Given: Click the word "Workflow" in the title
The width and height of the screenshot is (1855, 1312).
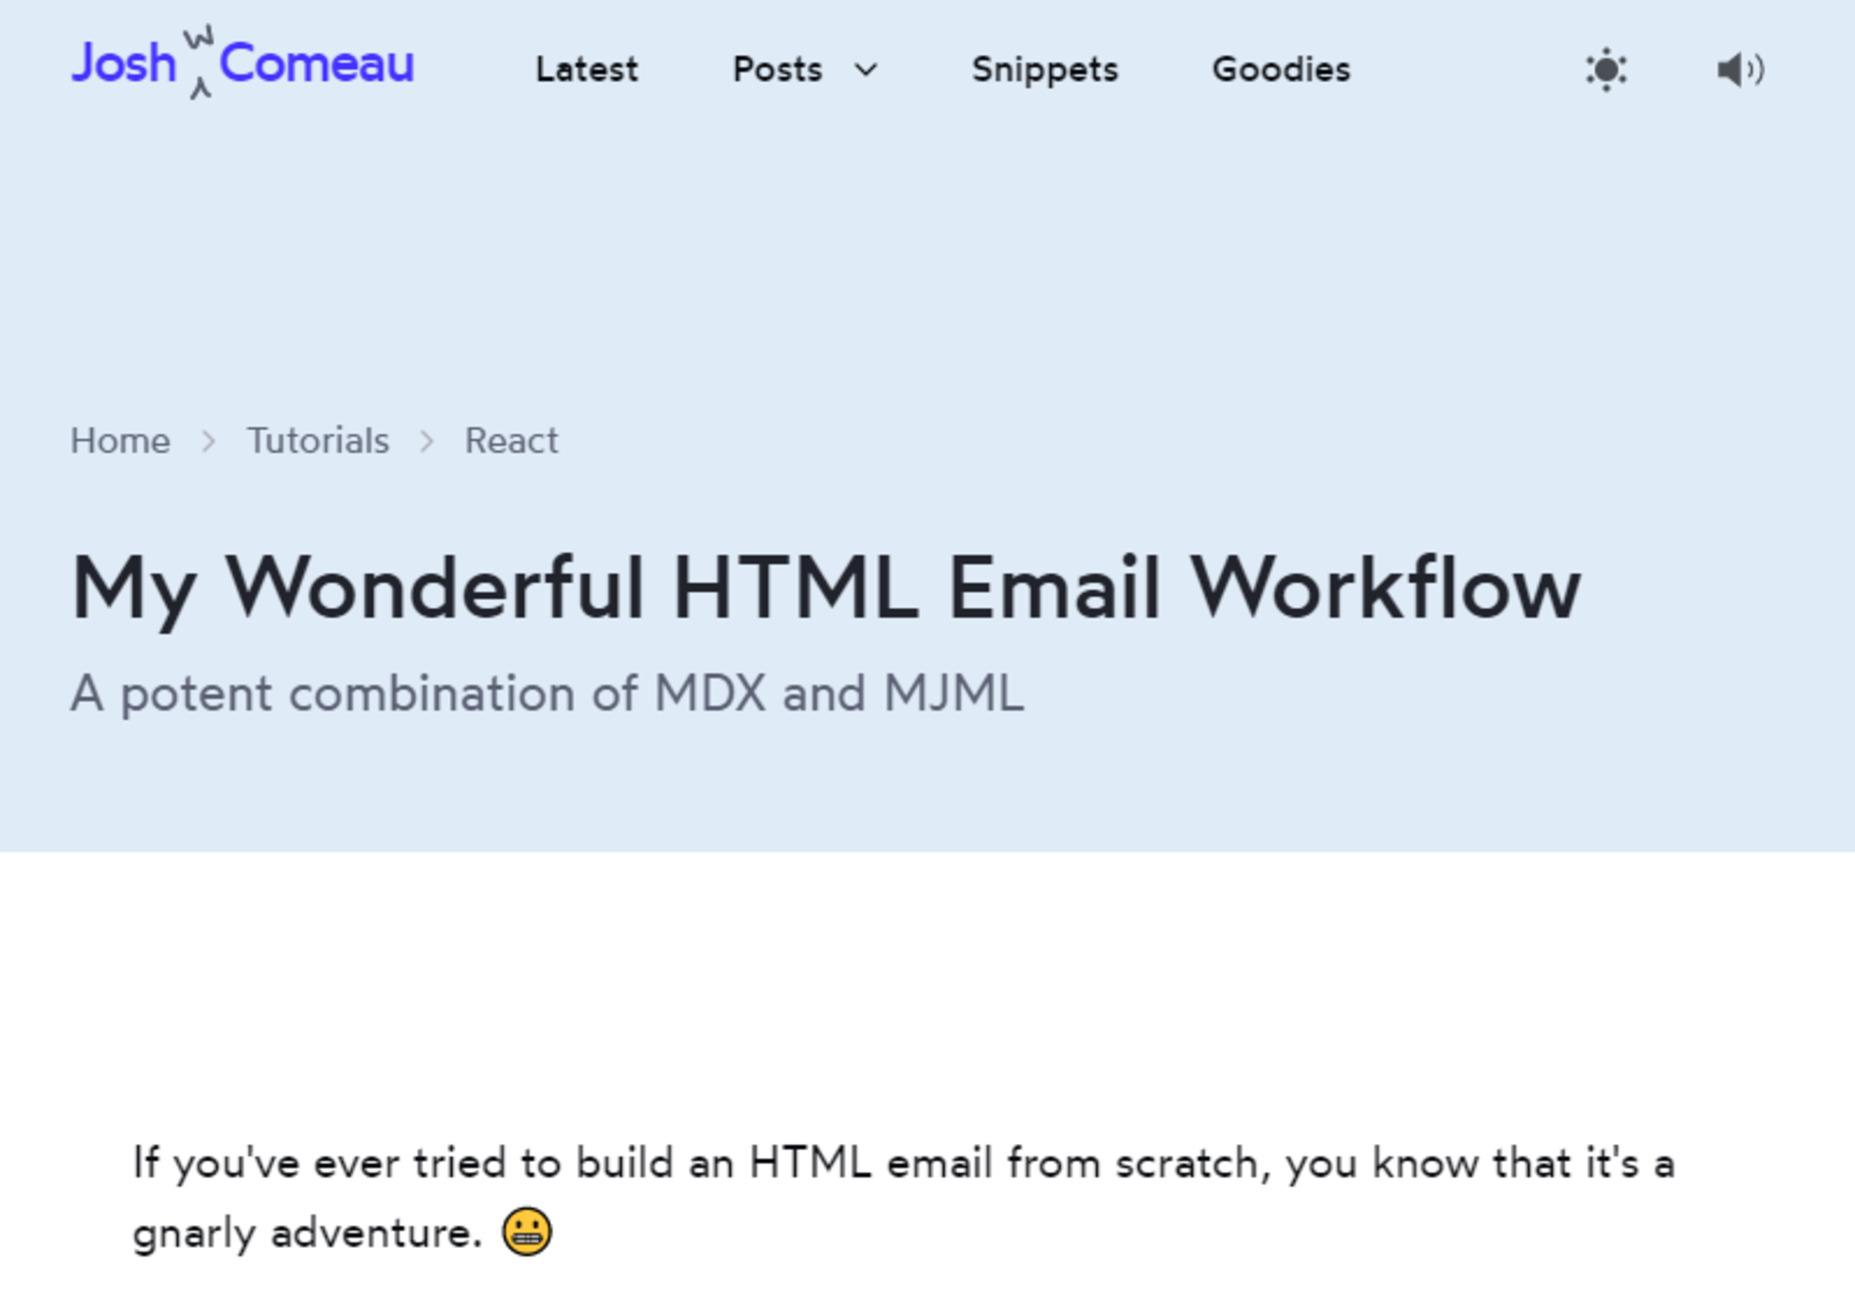Looking at the screenshot, I should click(x=1384, y=588).
